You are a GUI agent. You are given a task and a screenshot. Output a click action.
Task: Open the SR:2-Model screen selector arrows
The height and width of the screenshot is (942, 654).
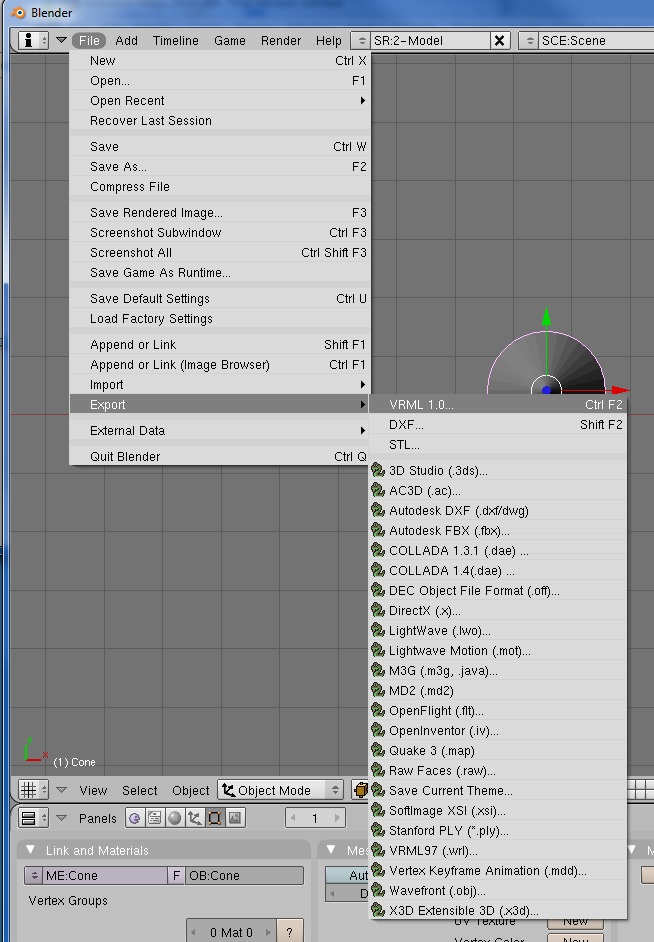tap(361, 41)
